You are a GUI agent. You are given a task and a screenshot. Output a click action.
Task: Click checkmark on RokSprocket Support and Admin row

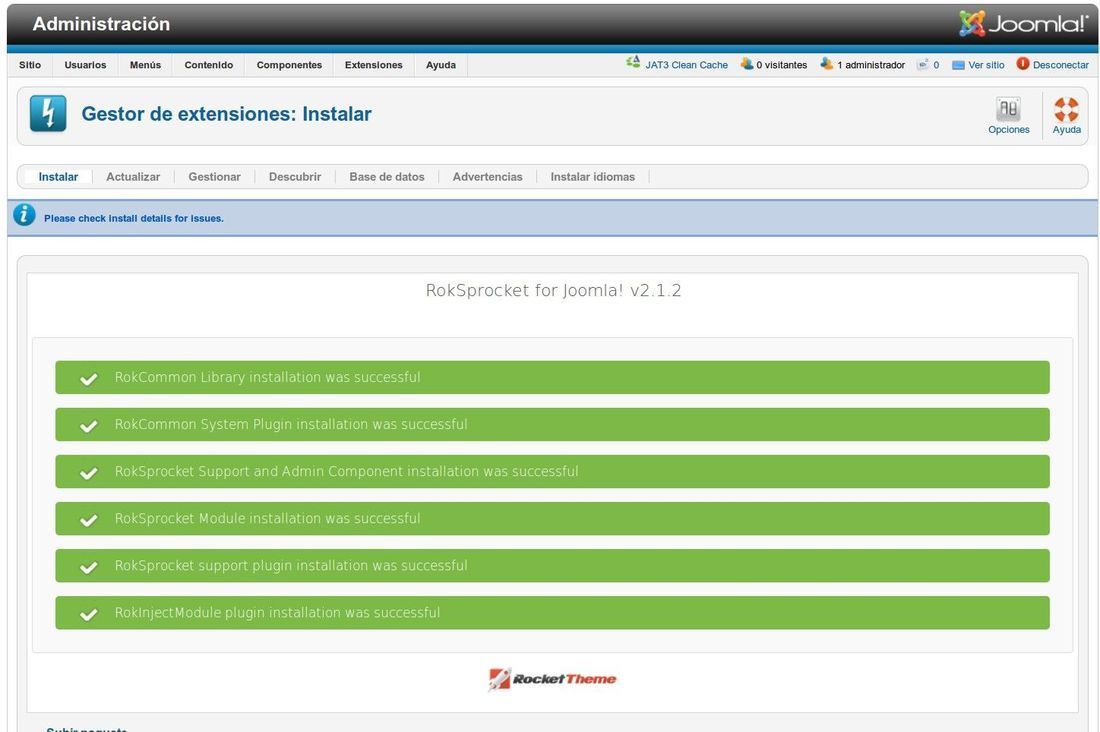[x=88, y=473]
